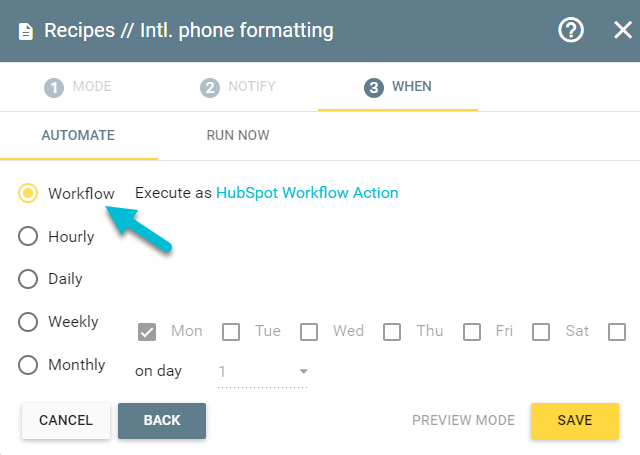This screenshot has width=640, height=455.
Task: Expand the on day dropdown arrow
Action: pos(303,371)
